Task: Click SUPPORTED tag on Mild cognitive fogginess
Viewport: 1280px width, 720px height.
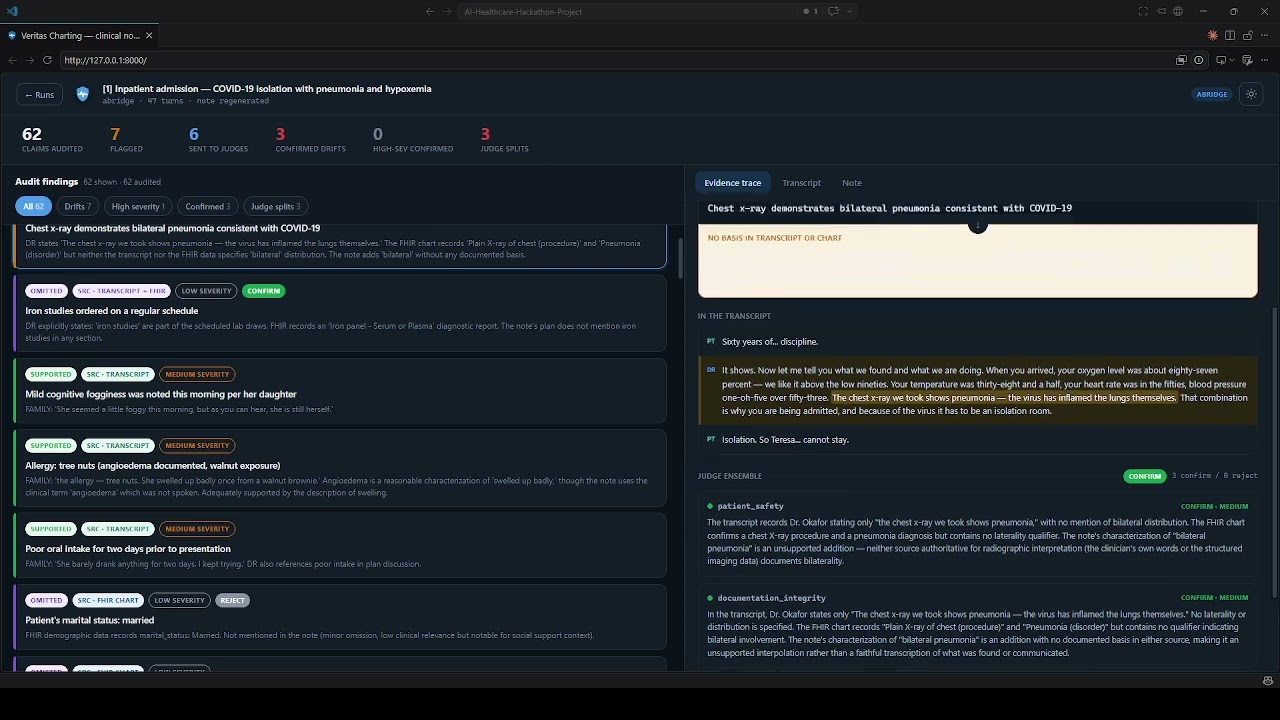Action: 51,374
